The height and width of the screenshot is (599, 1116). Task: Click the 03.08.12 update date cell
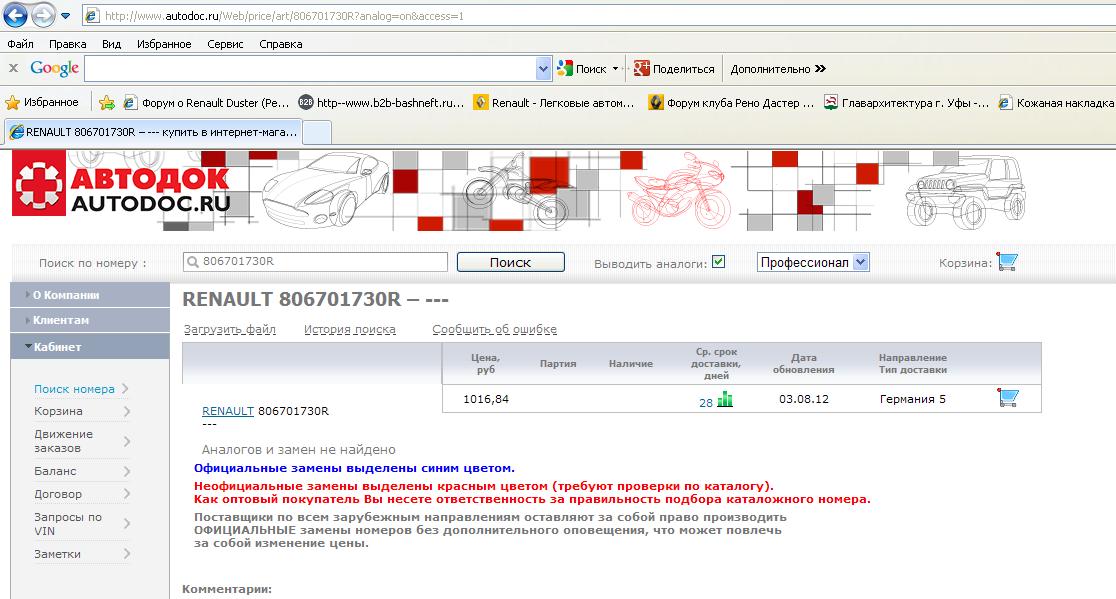804,399
